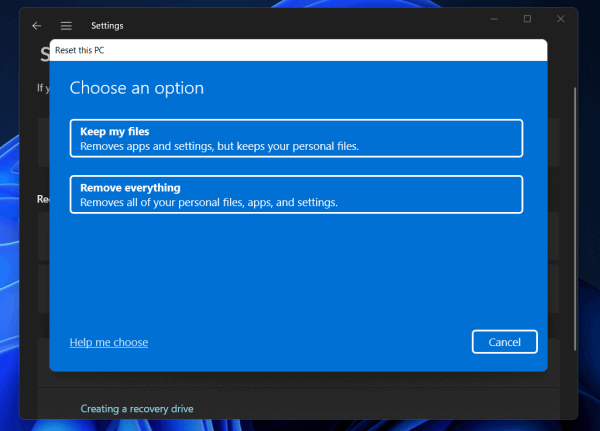Click the Settings window title text
The image size is (600, 431).
pyautogui.click(x=107, y=26)
